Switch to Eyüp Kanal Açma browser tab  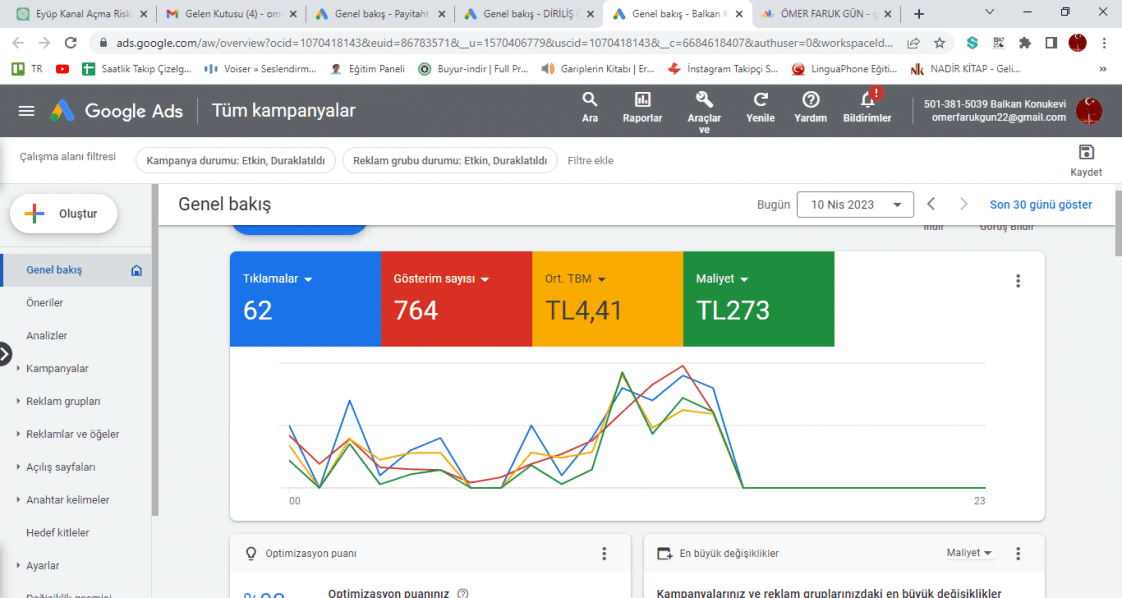[x=82, y=14]
